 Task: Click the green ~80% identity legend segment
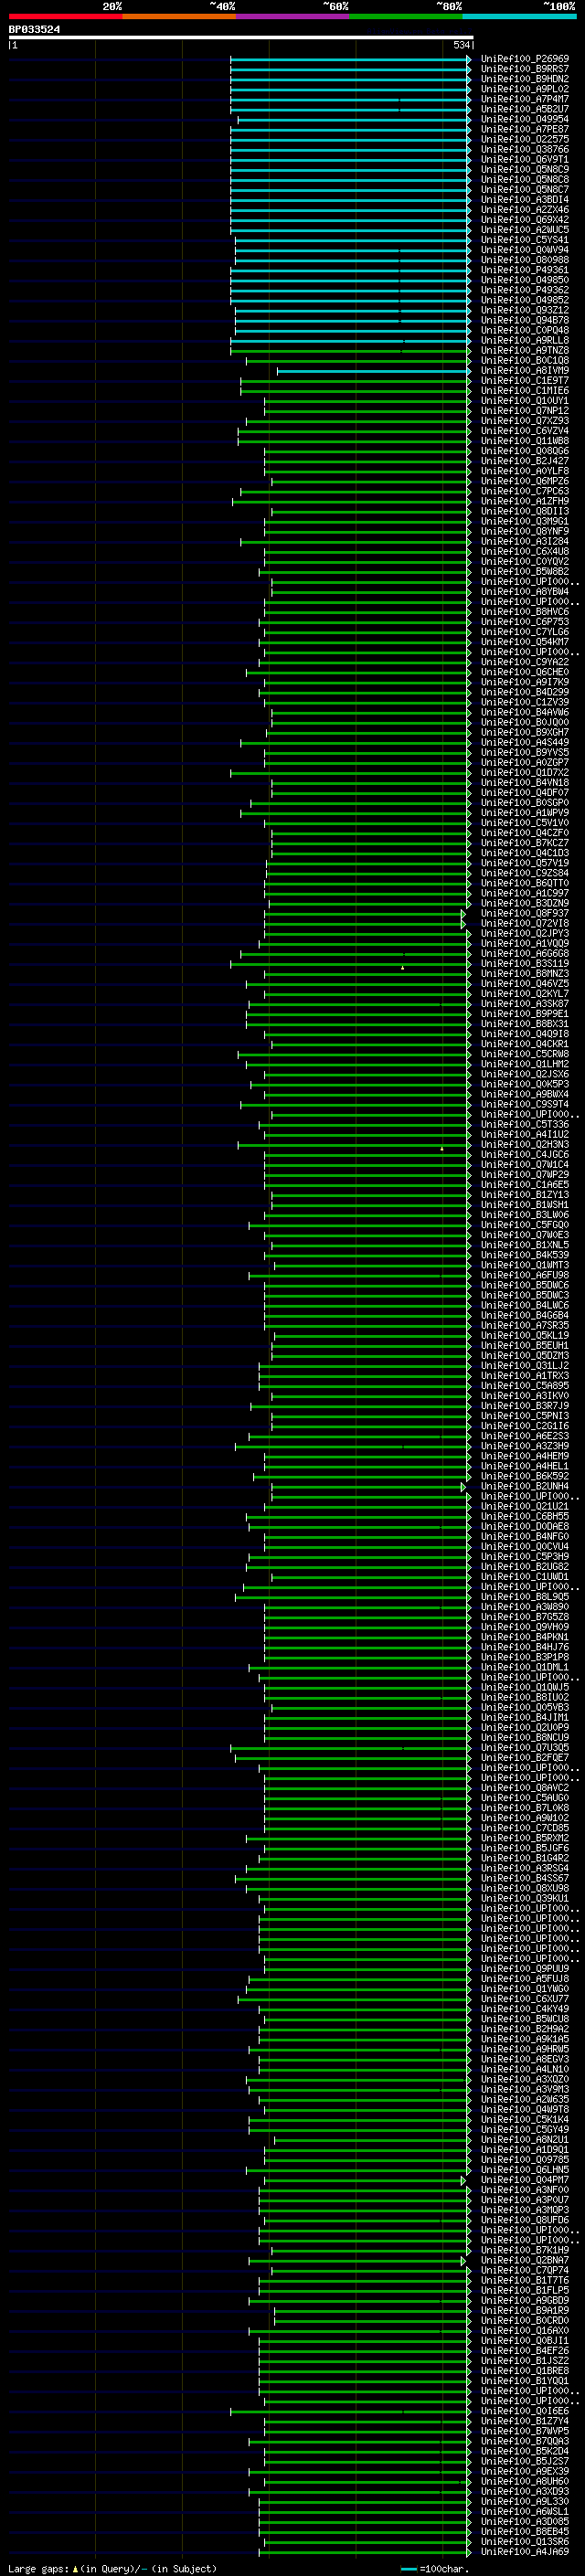(x=406, y=16)
